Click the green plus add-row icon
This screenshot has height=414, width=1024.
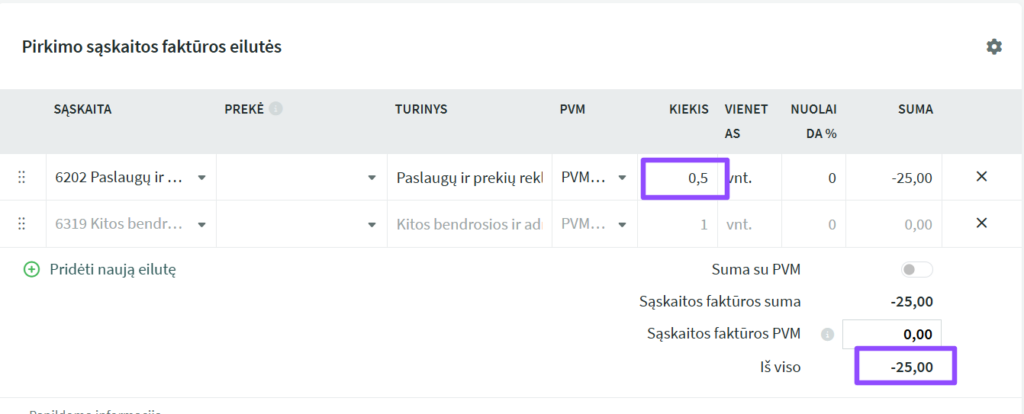pyautogui.click(x=31, y=269)
